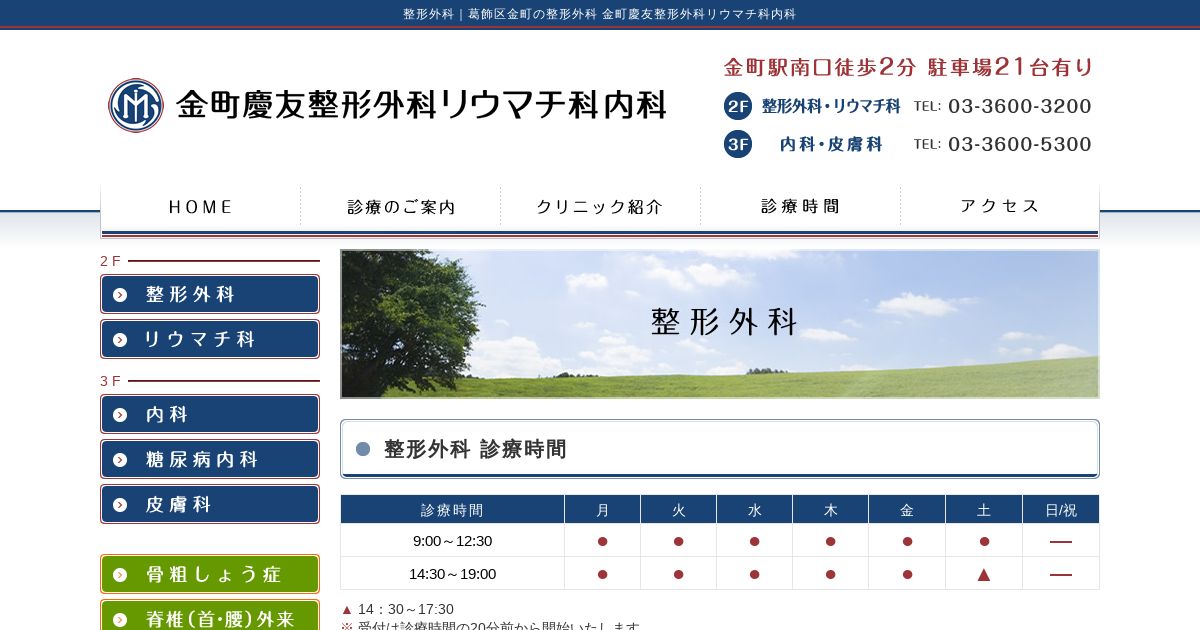Click the 整形外科 診療時間 section heading
This screenshot has width=1200, height=630.
[720, 449]
